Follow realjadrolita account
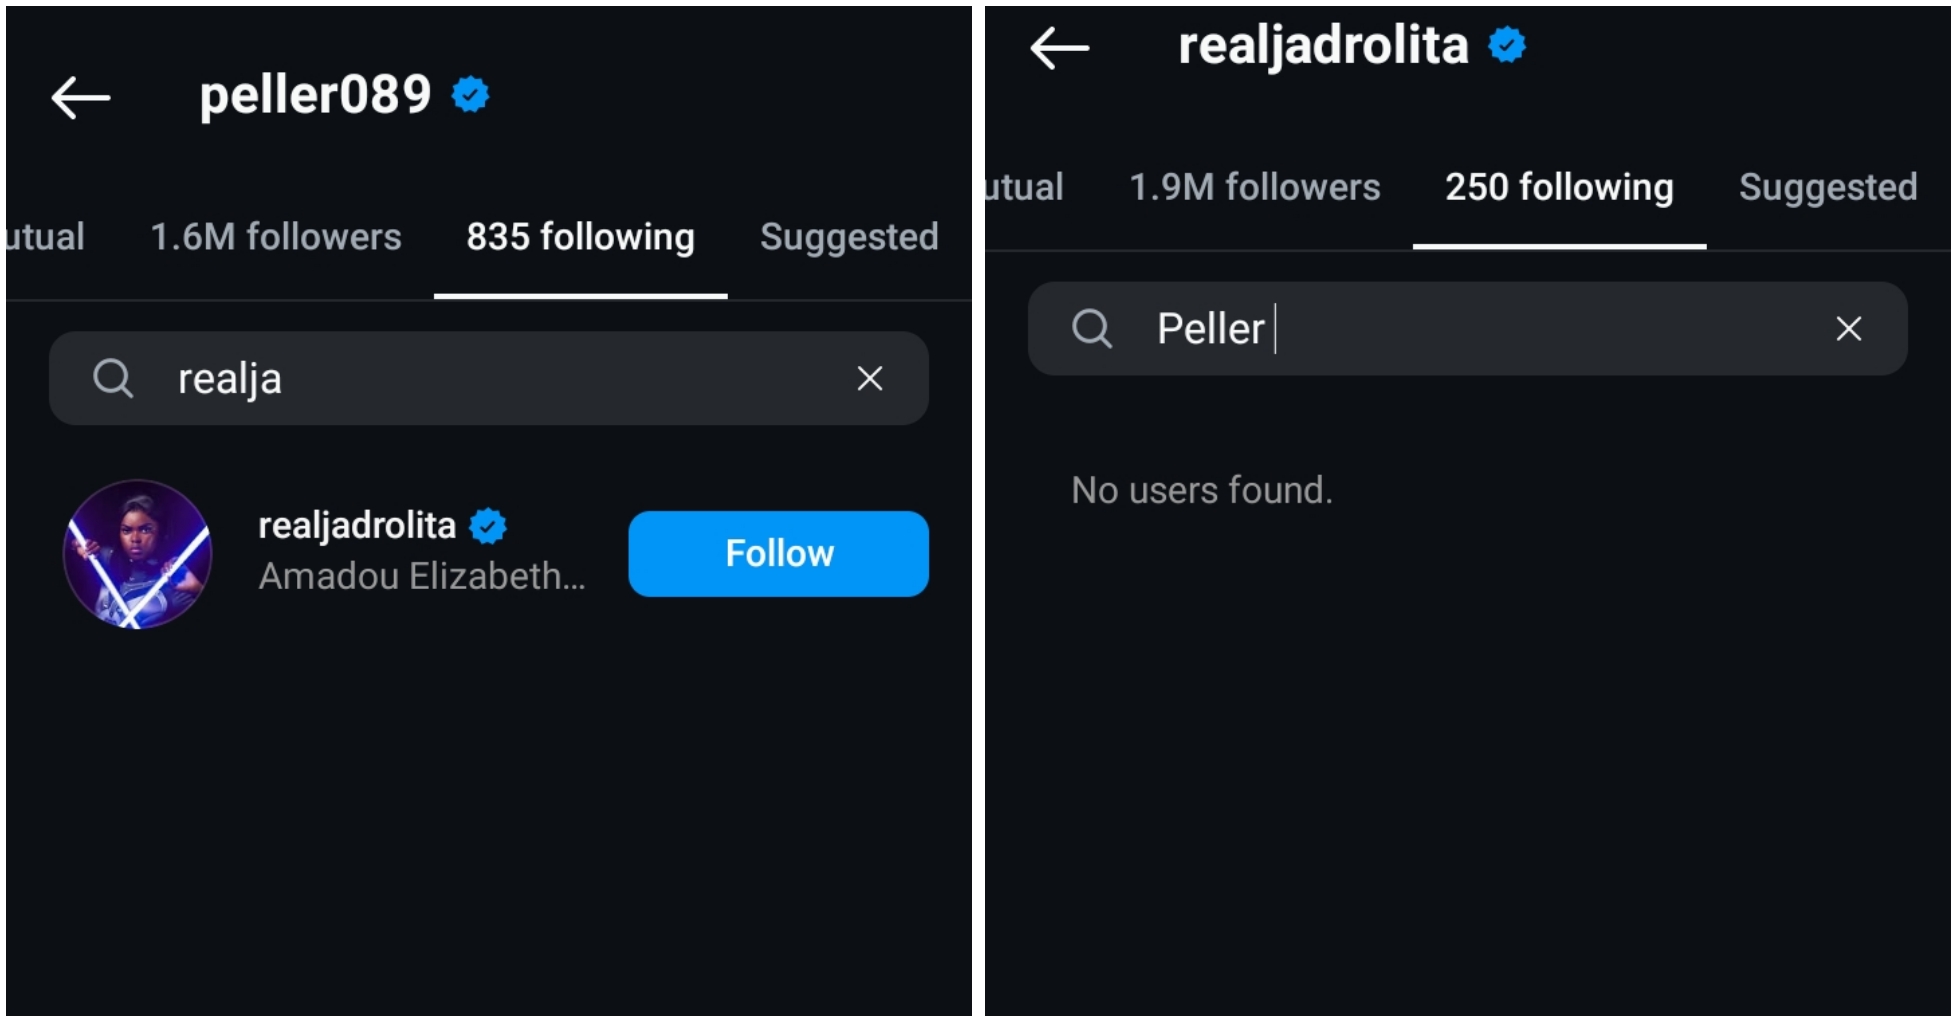 778,554
